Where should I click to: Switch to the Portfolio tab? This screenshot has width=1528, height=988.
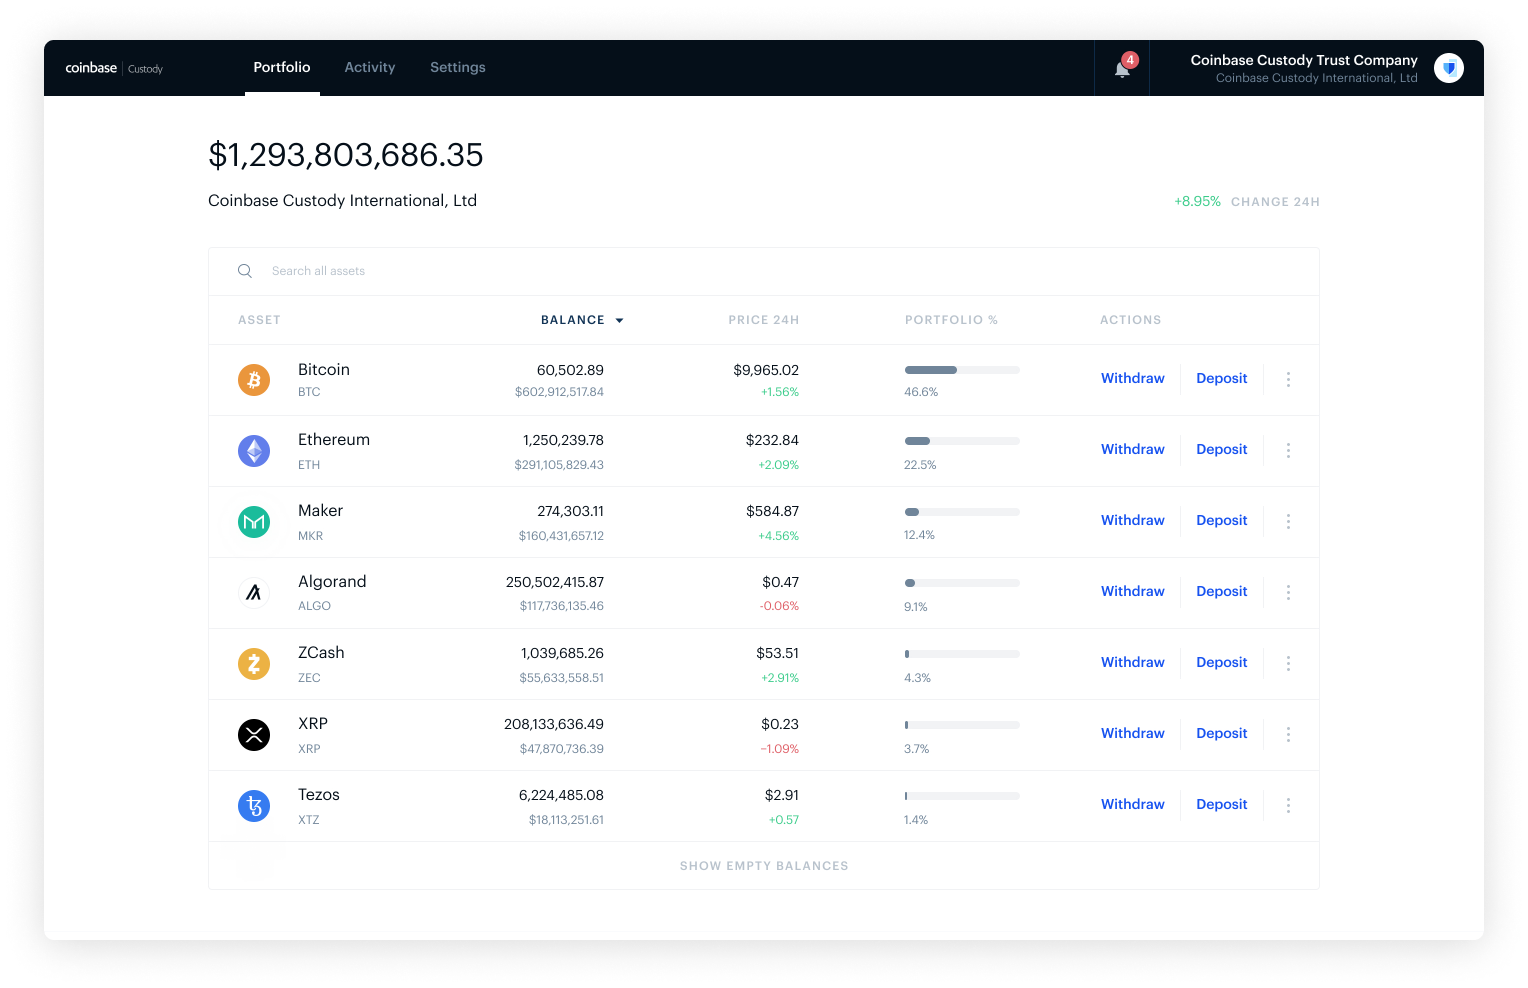coord(282,67)
